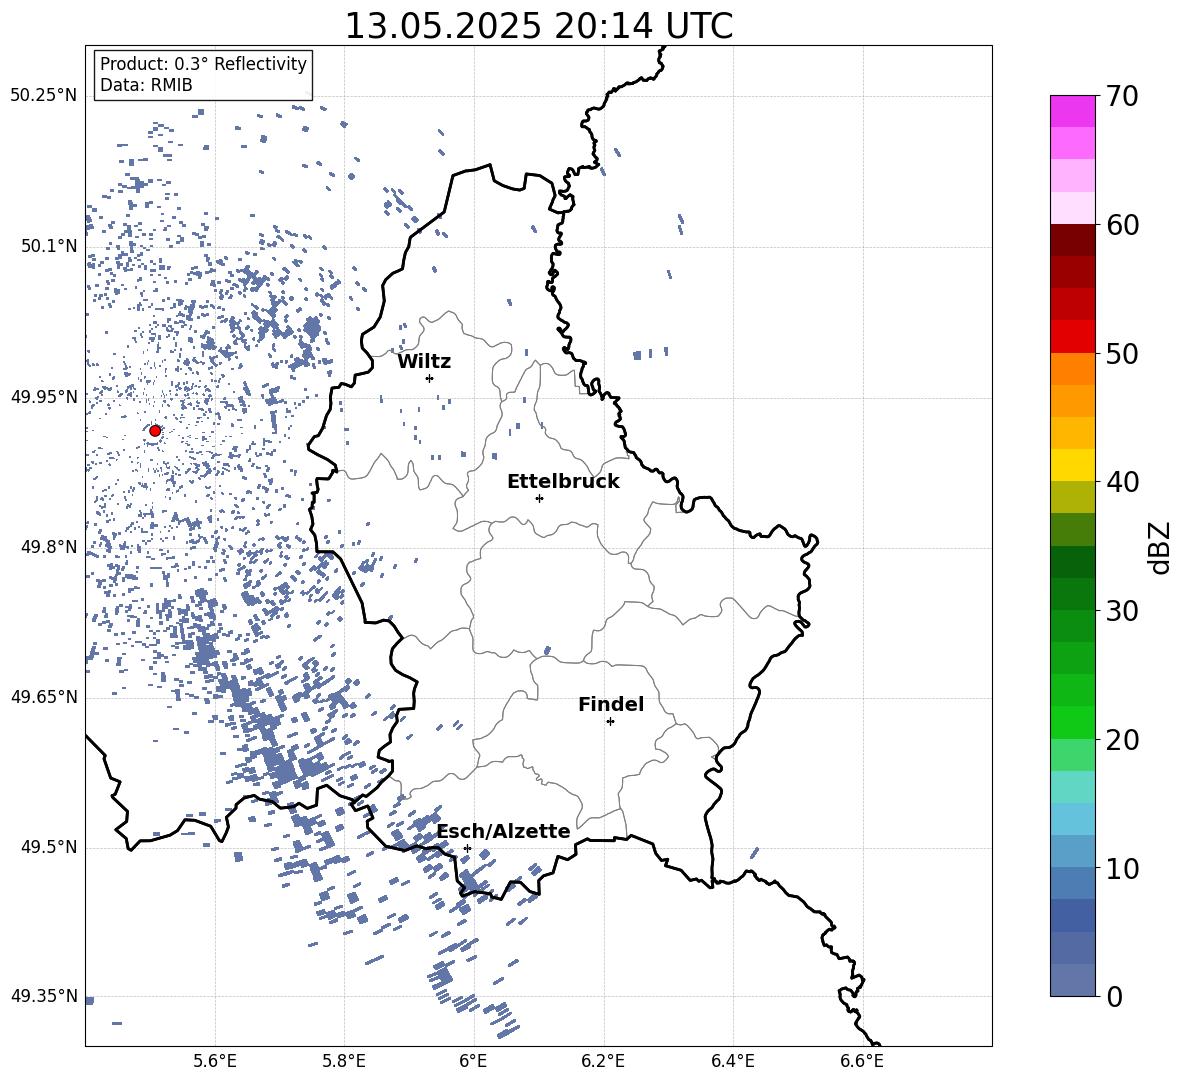Click the magenta swatch atop the colorbar
This screenshot has height=1081, width=1184.
pos(1073,112)
